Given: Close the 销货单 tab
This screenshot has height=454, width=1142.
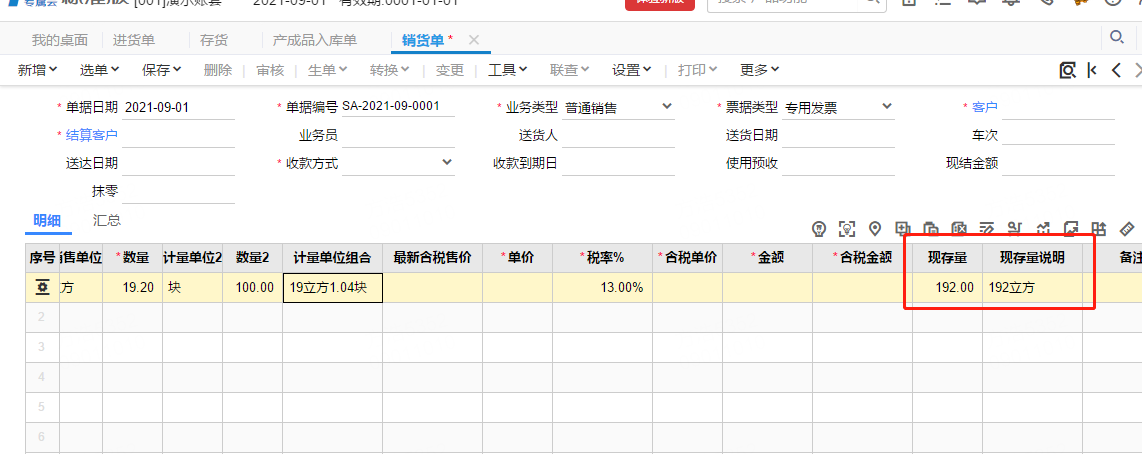Looking at the screenshot, I should click(x=473, y=40).
